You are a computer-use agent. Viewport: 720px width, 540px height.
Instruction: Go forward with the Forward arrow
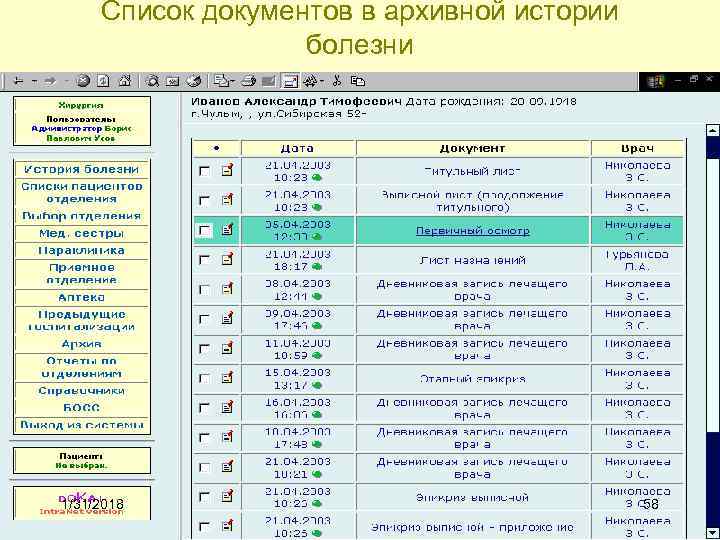coord(51,81)
